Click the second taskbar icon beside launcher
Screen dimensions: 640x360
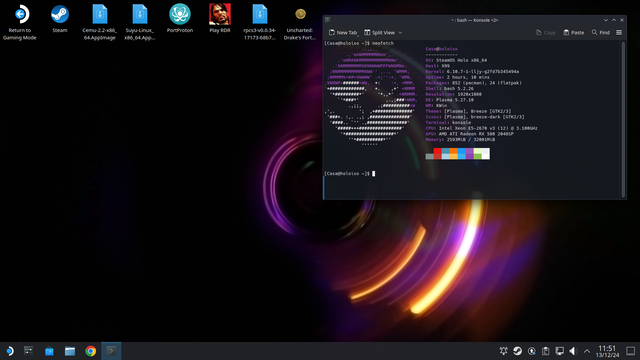29,351
